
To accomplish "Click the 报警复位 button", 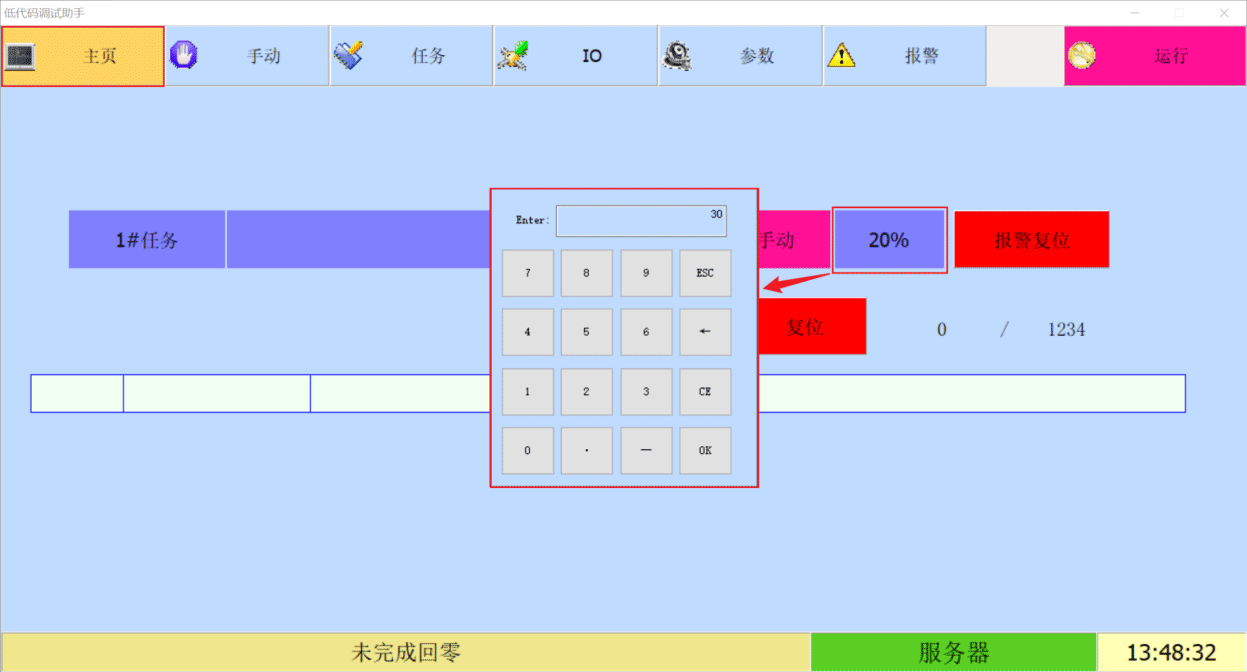I will (x=1032, y=240).
